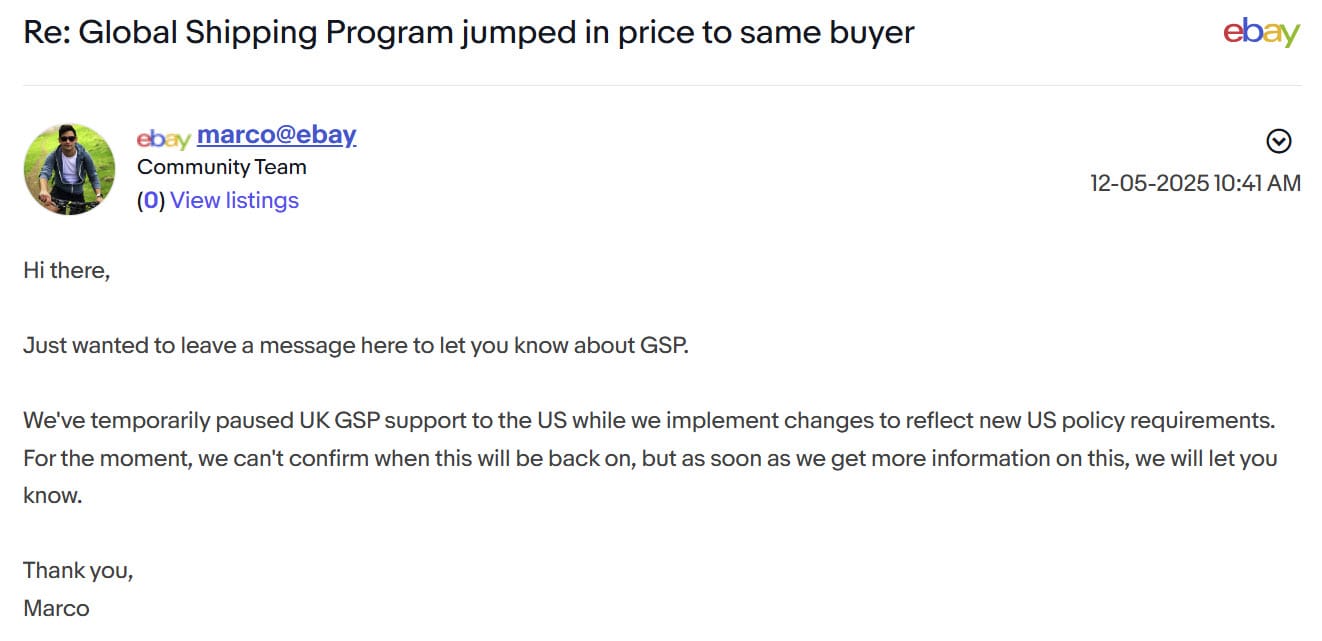Click the words "UK GSP support"
This screenshot has width=1322, height=641.
pyautogui.click(x=372, y=420)
